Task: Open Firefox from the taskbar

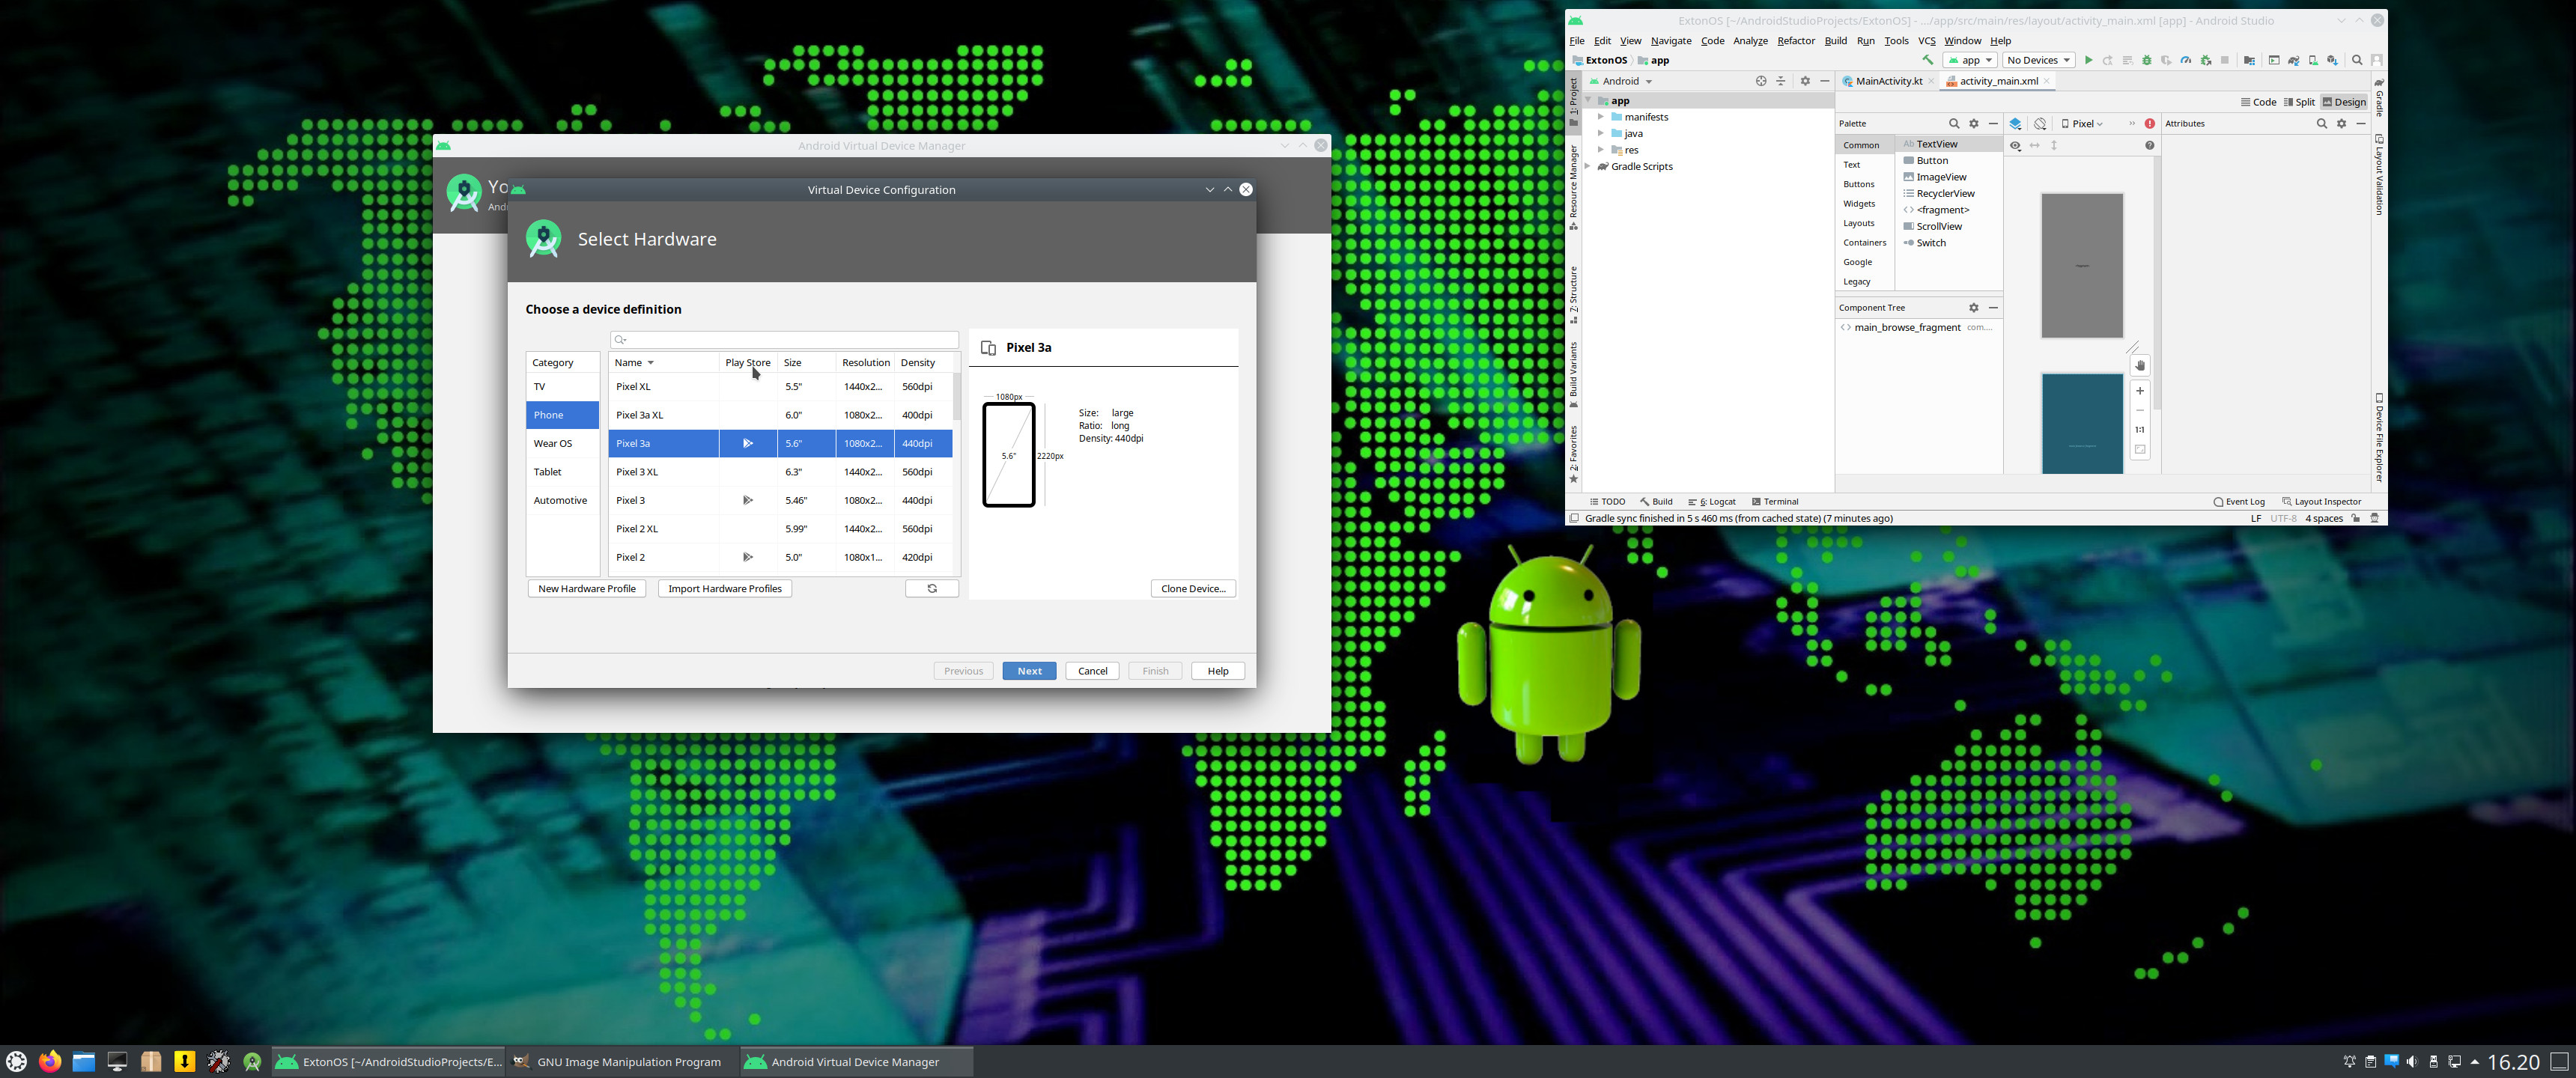Action: tap(50, 1061)
